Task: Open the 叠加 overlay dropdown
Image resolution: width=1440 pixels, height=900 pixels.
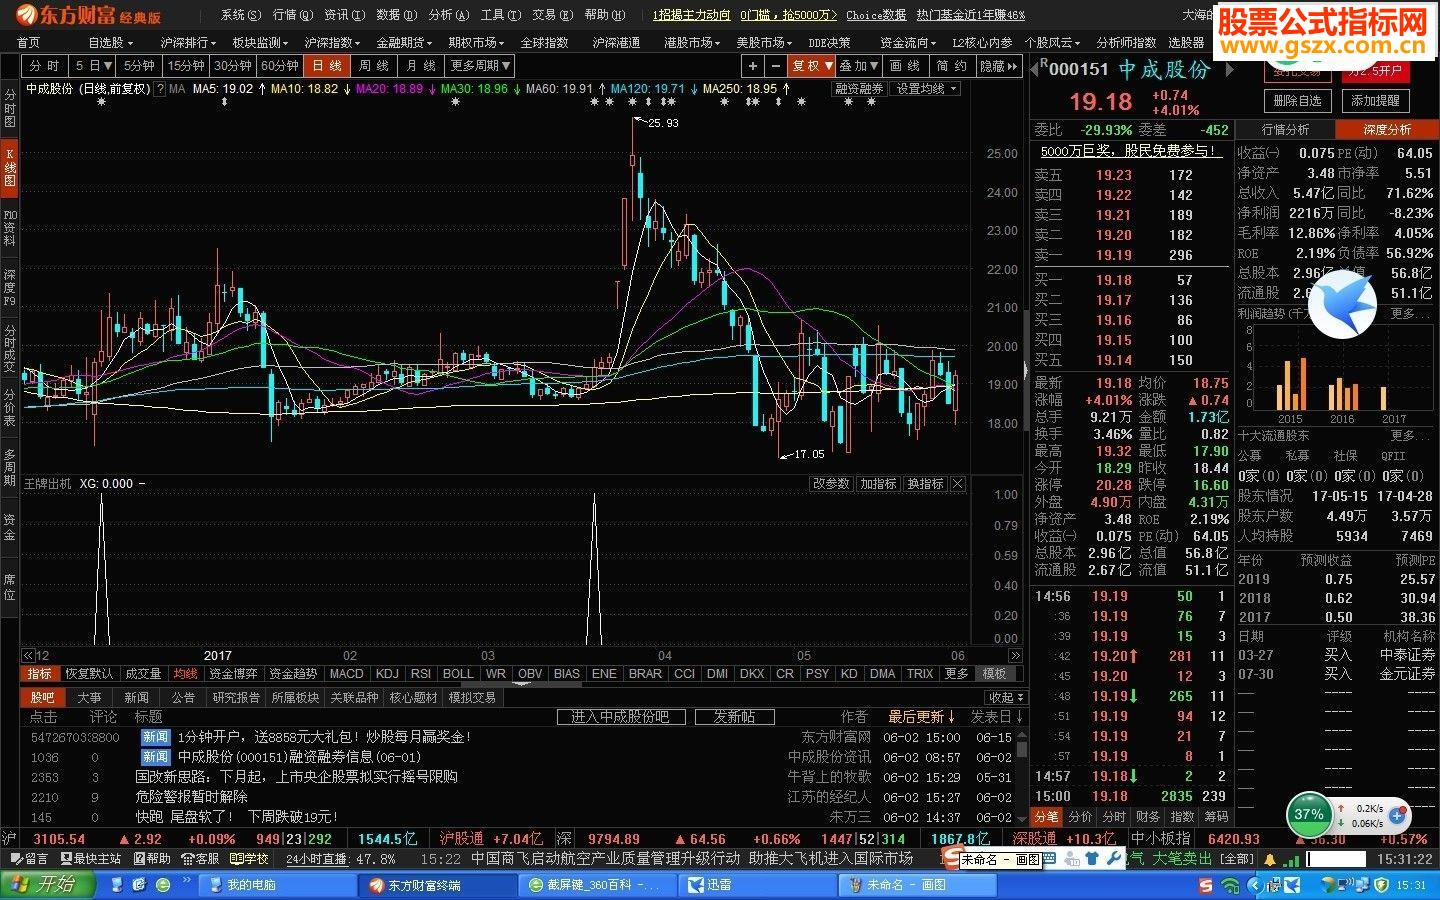Action: [859, 66]
